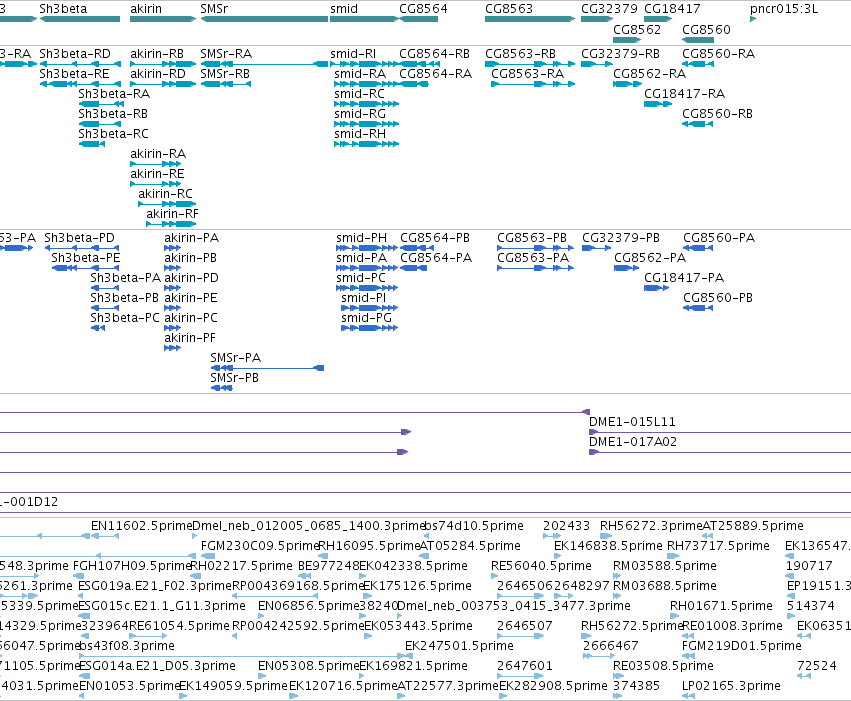Click the CG8563-RA transcript label
The image size is (851, 701).
pos(528,73)
